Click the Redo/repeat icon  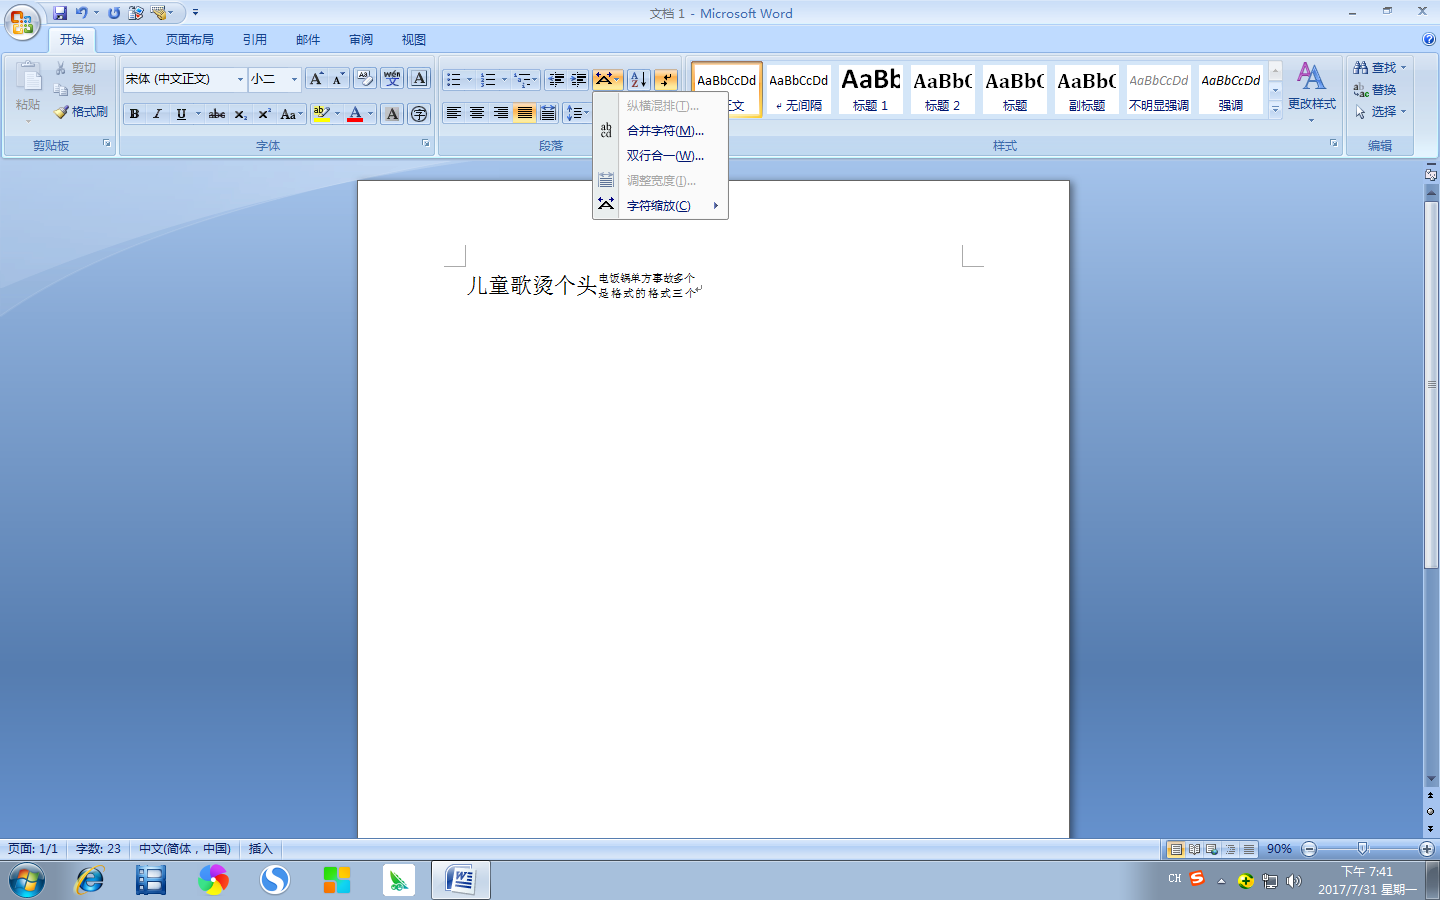tap(114, 13)
